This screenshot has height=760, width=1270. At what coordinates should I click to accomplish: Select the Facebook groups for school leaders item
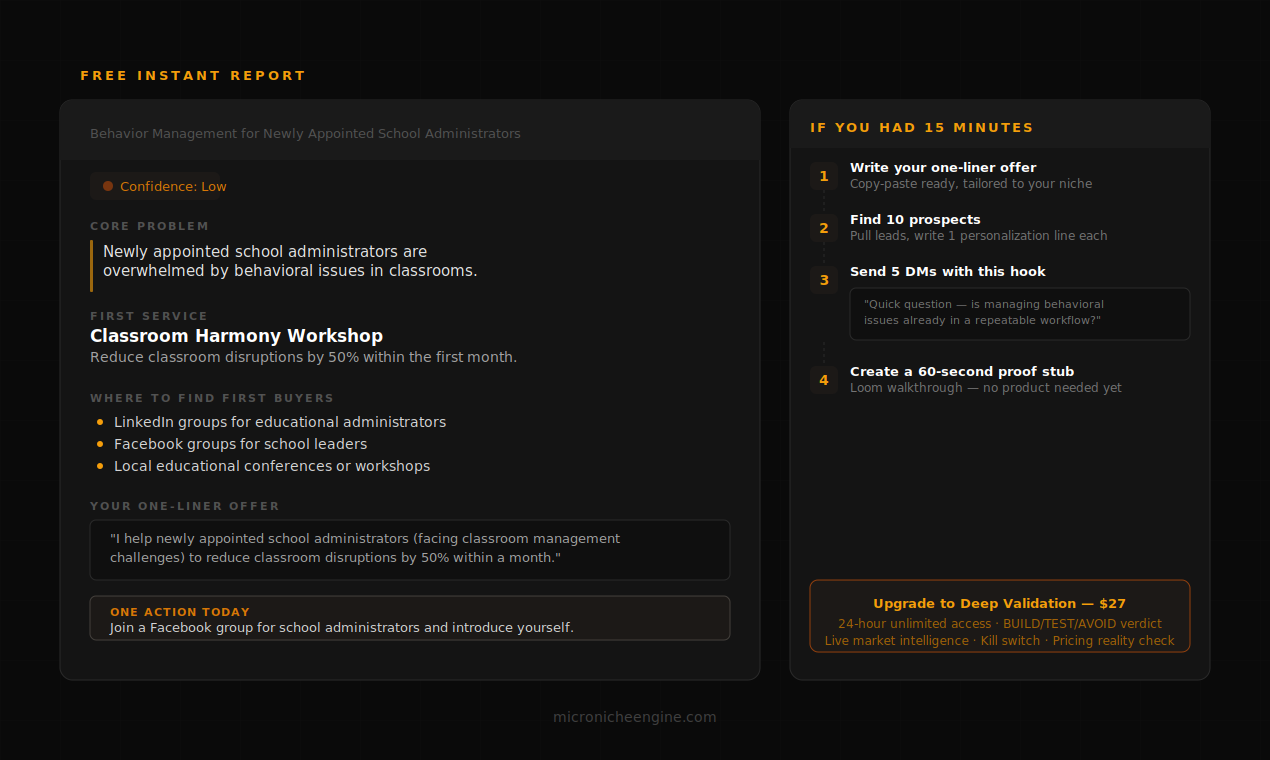tap(232, 444)
